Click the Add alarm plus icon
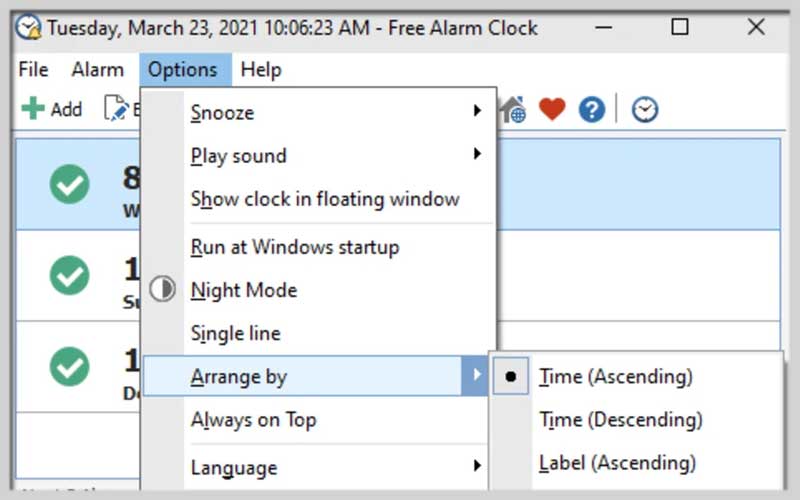The width and height of the screenshot is (800, 500). click(33, 108)
